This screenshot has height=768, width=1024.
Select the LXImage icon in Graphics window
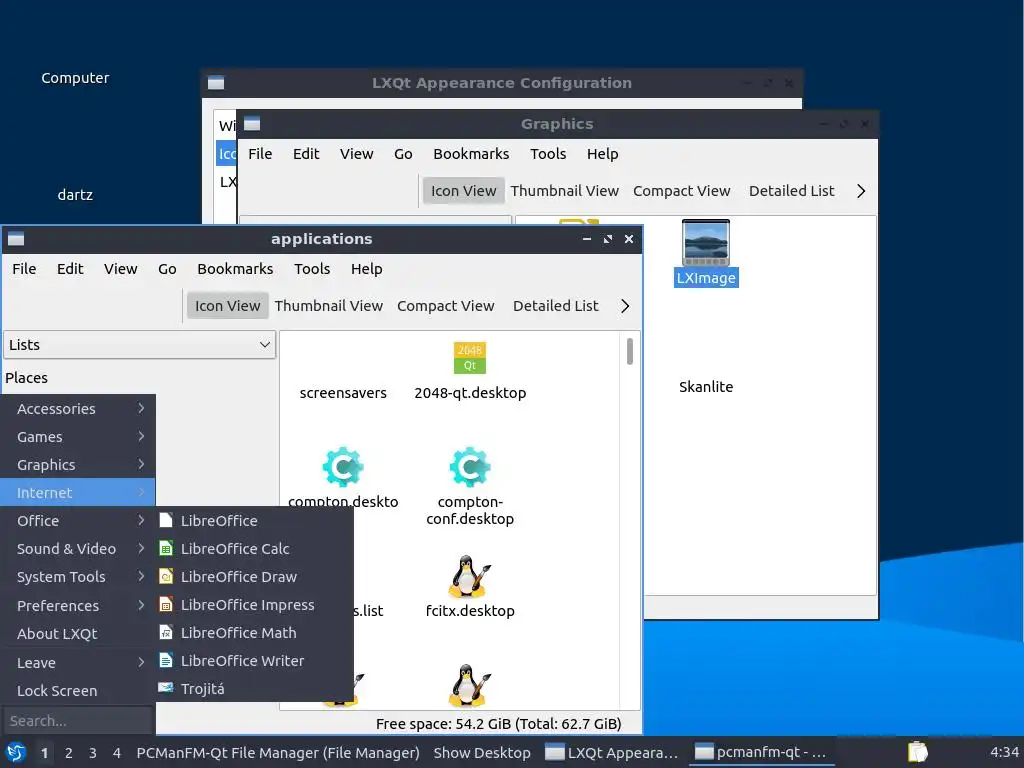[x=706, y=242]
